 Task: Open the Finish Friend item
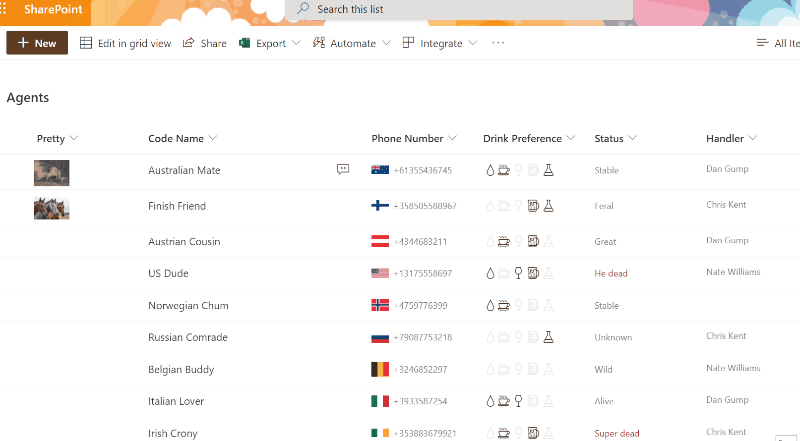pyautogui.click(x=177, y=206)
